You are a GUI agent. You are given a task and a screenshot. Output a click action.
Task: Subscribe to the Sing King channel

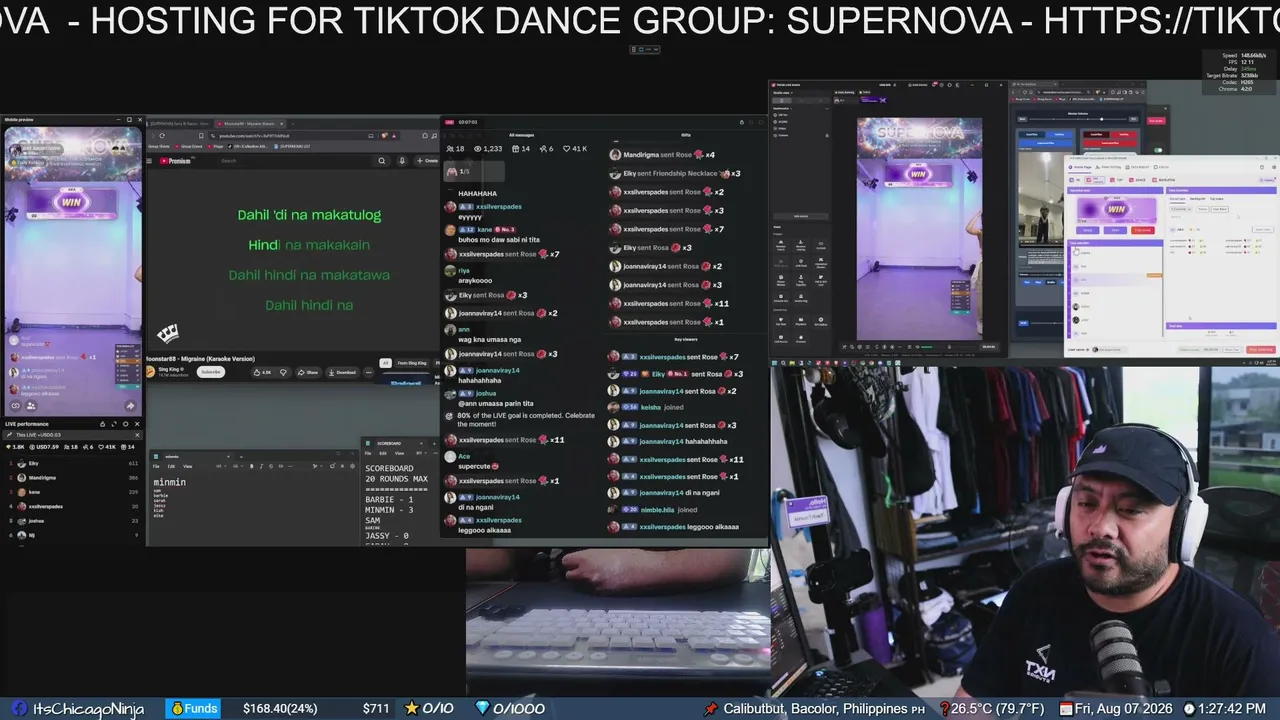click(210, 372)
